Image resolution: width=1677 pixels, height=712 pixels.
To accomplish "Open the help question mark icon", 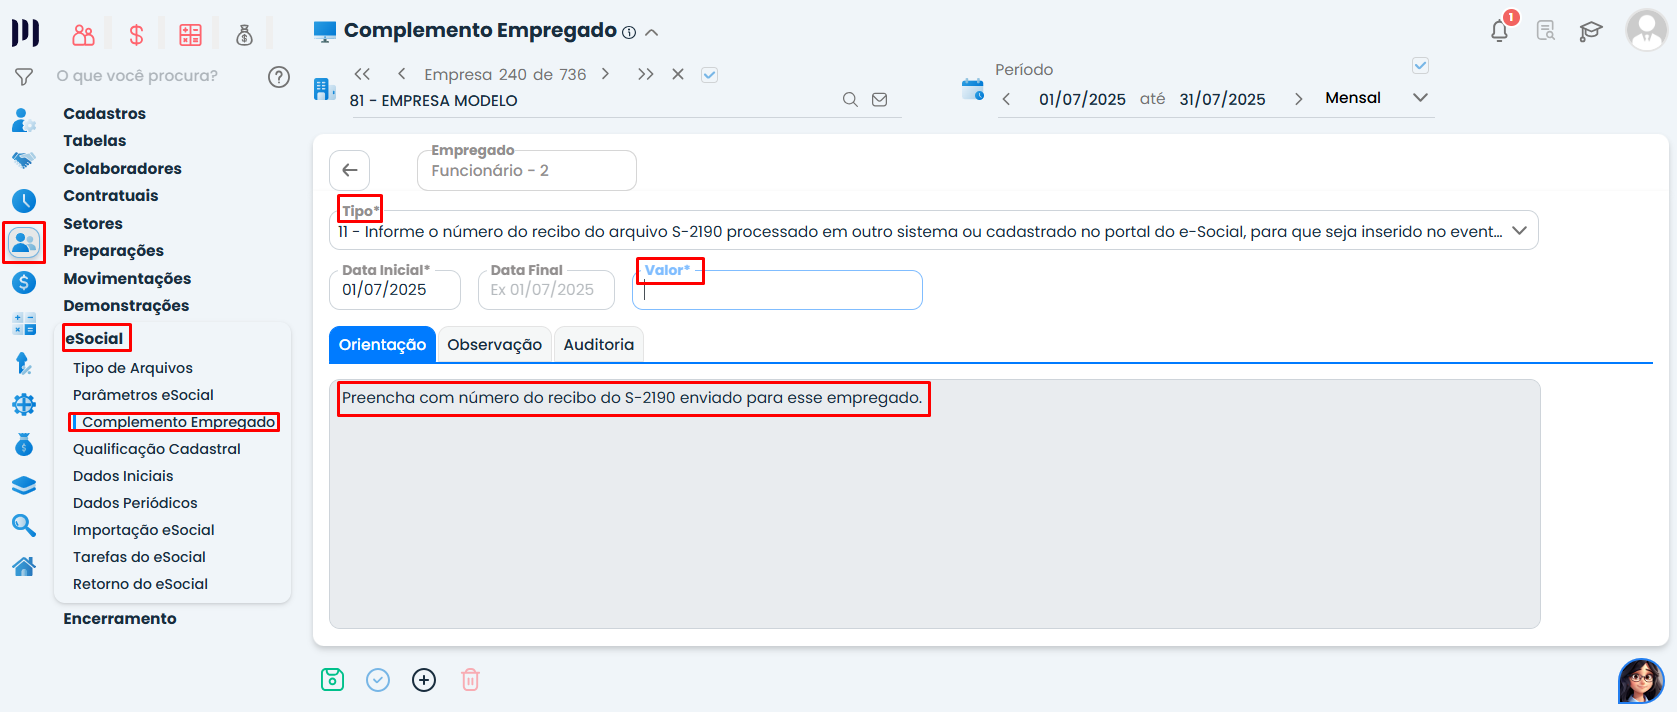I will tap(279, 76).
